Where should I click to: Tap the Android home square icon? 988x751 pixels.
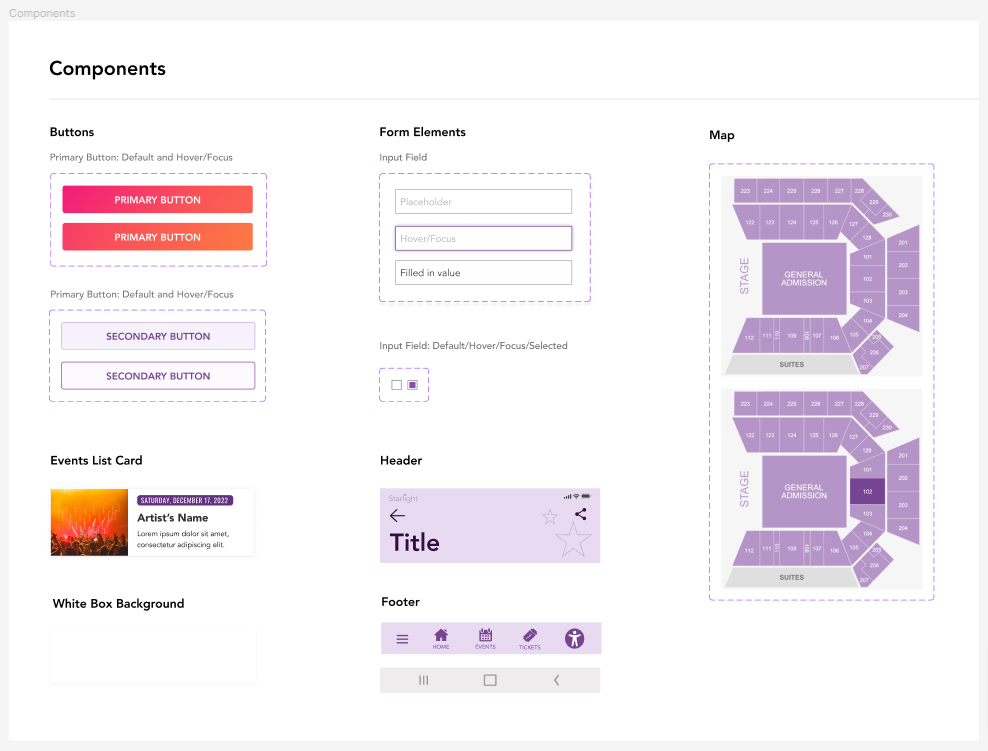pos(490,680)
